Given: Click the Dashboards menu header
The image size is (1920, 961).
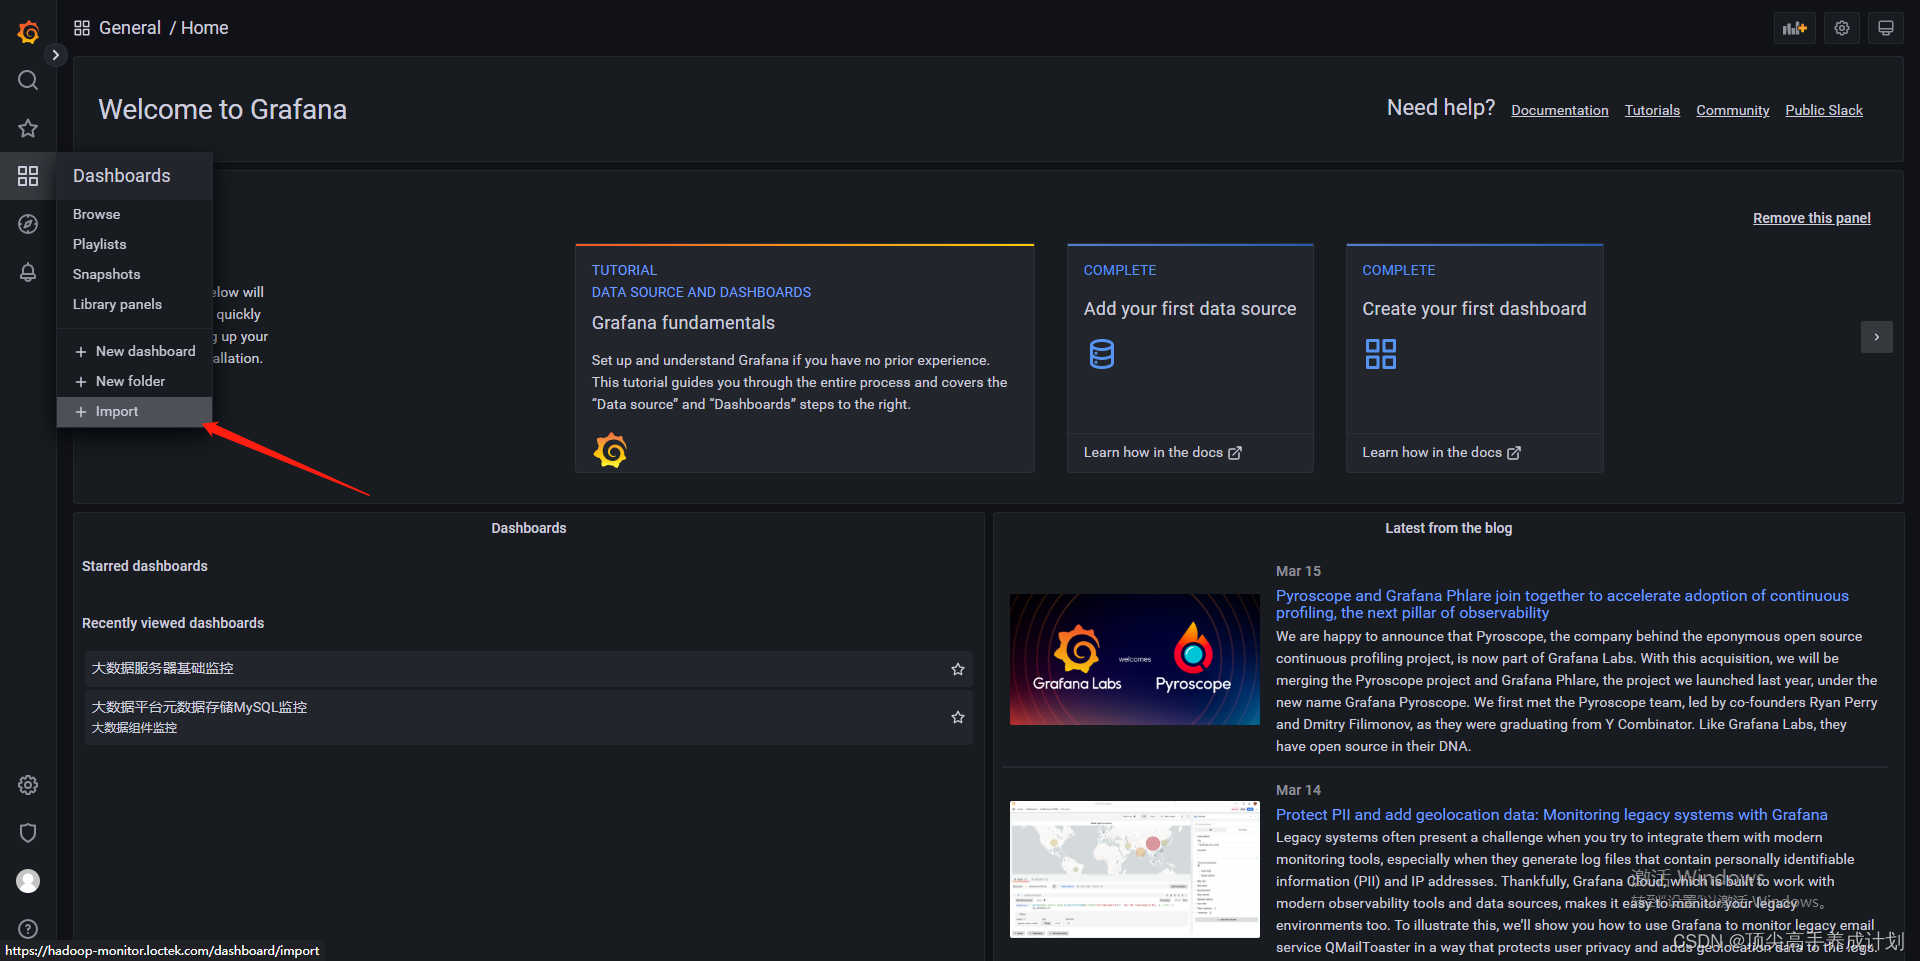Looking at the screenshot, I should pyautogui.click(x=134, y=176).
